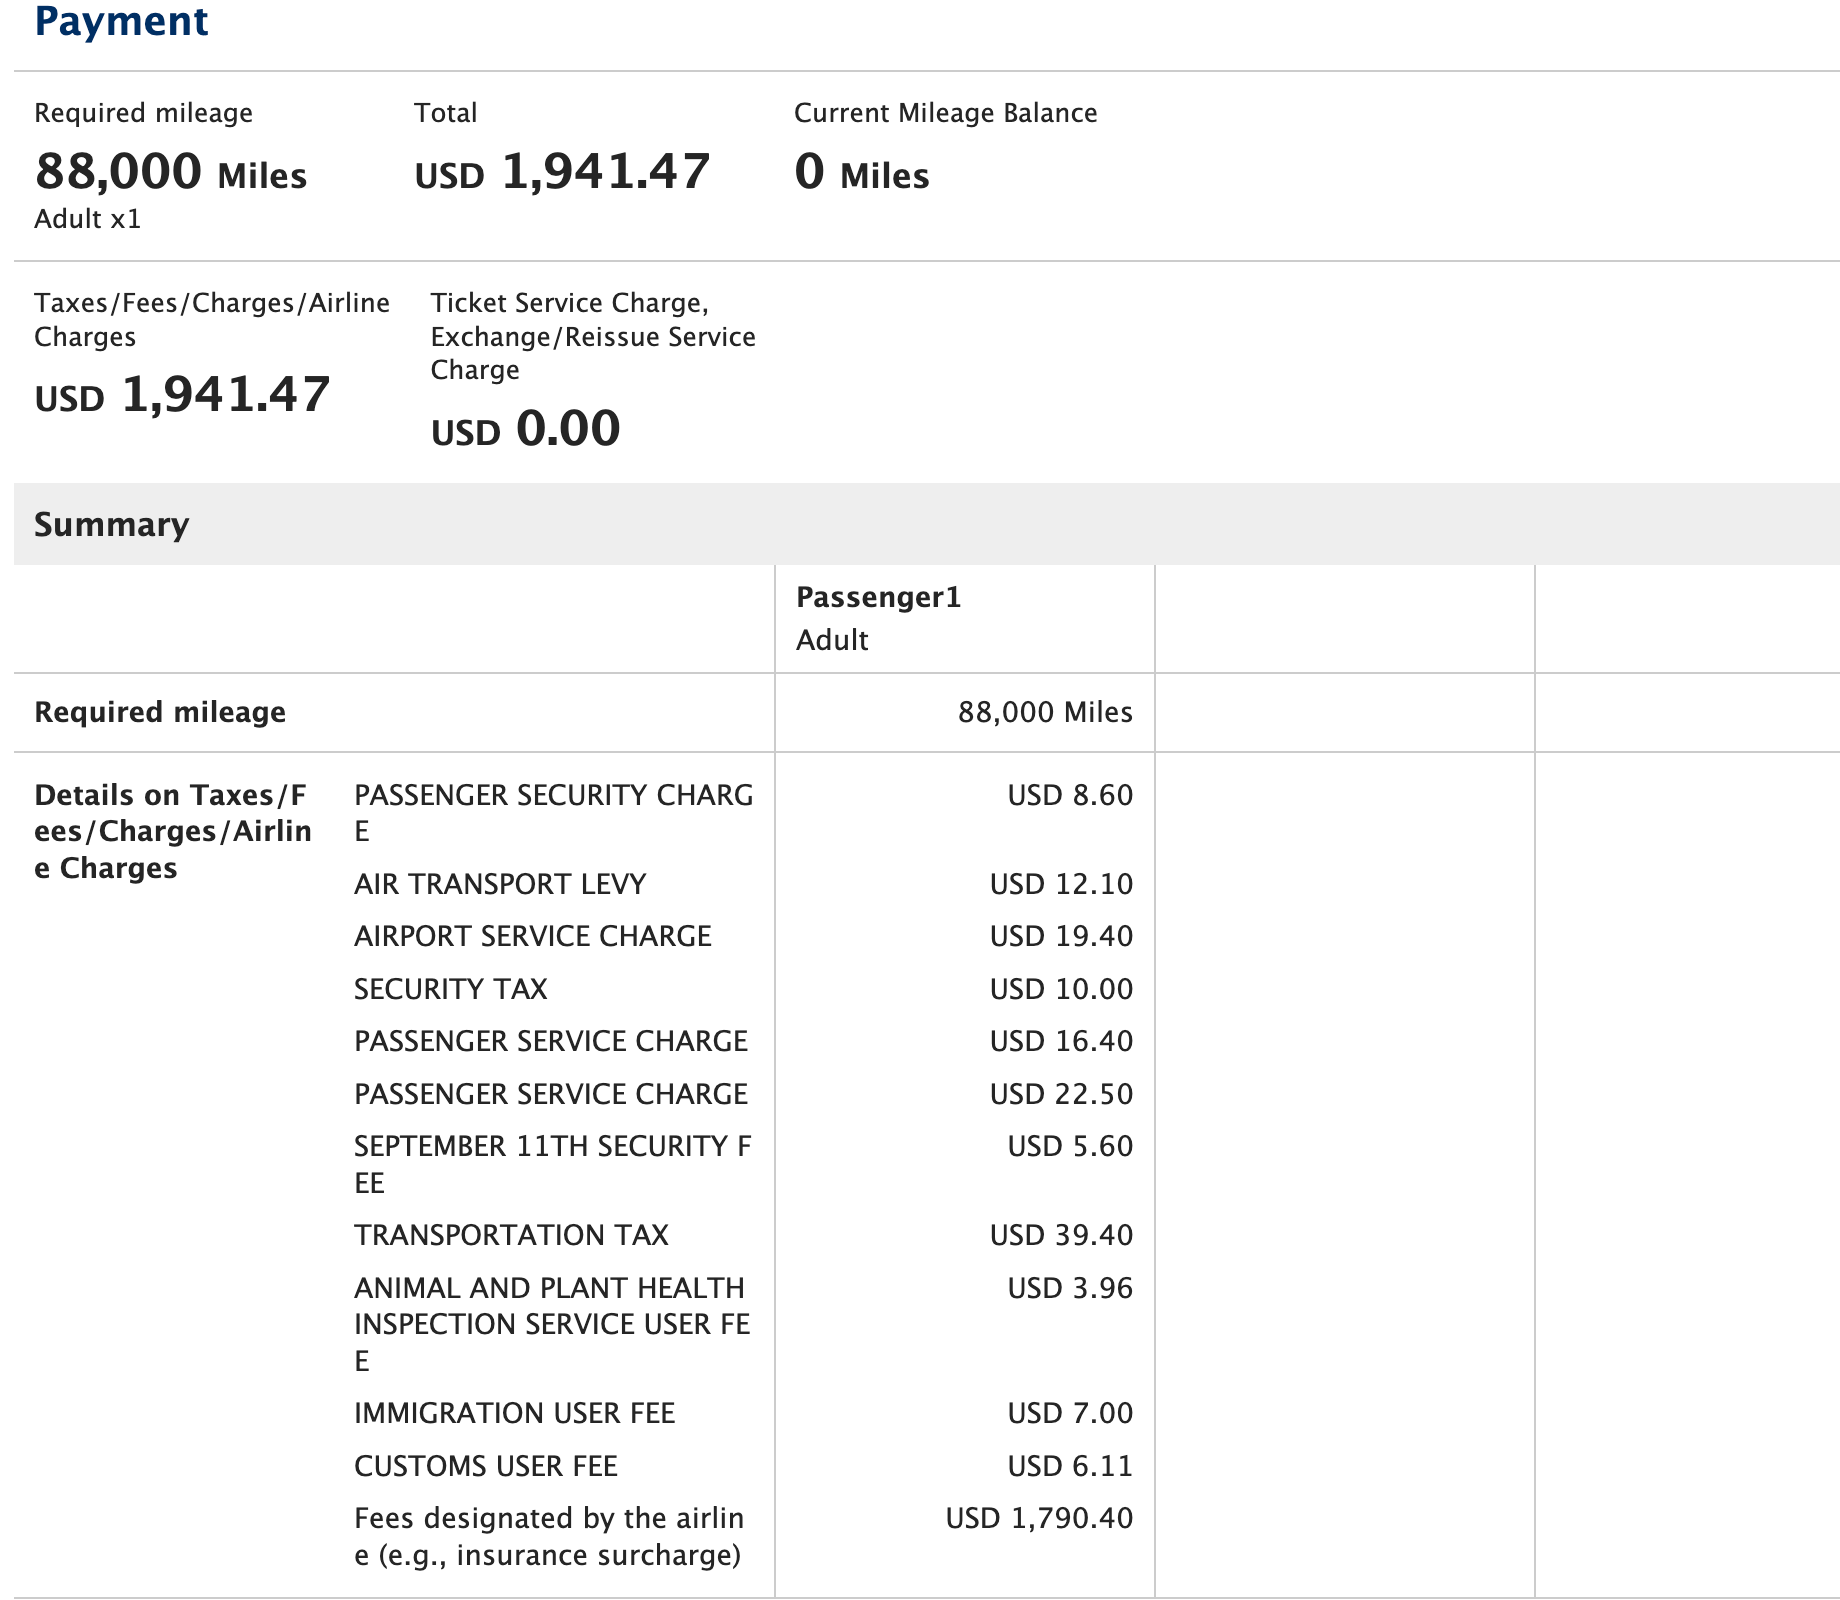1840x1600 pixels.
Task: Click the Summary section header
Action: [110, 523]
